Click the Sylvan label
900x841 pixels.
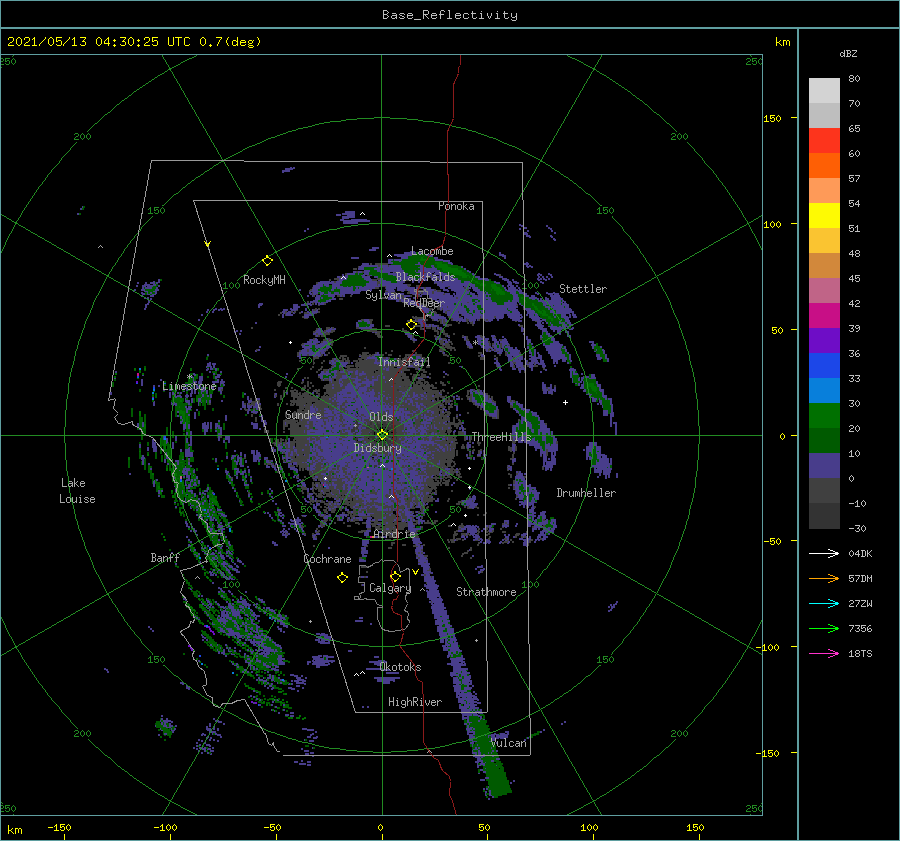[x=383, y=295]
